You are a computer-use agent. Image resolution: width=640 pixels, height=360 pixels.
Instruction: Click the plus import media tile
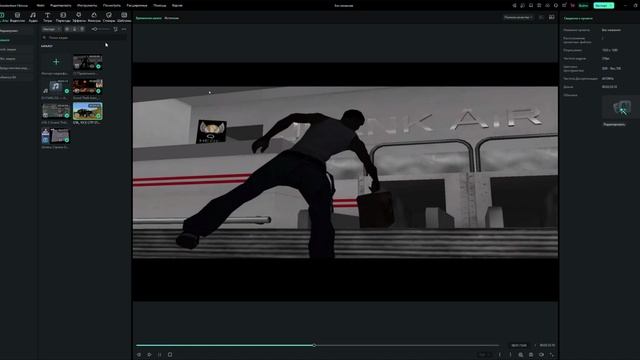point(56,62)
